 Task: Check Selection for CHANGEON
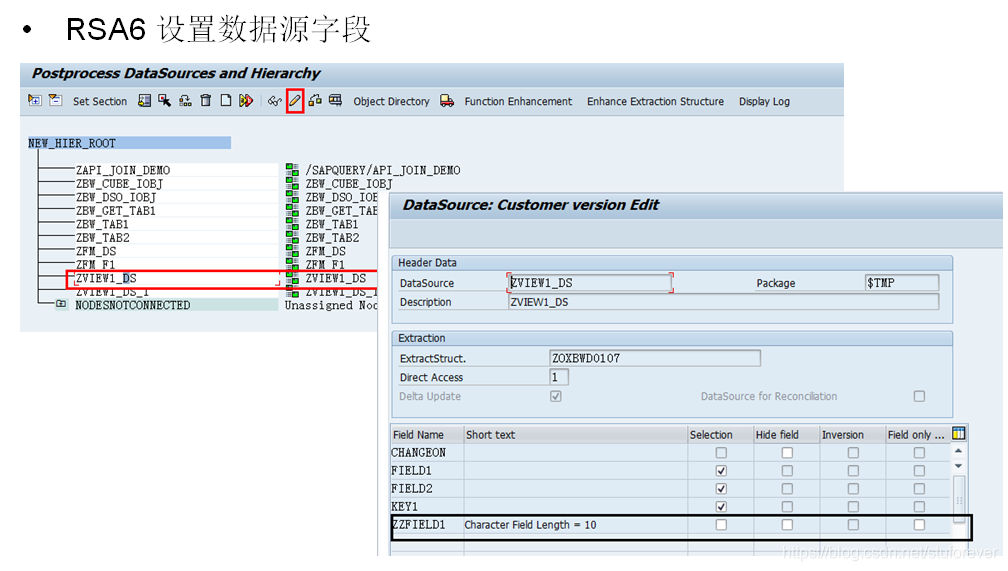[721, 453]
